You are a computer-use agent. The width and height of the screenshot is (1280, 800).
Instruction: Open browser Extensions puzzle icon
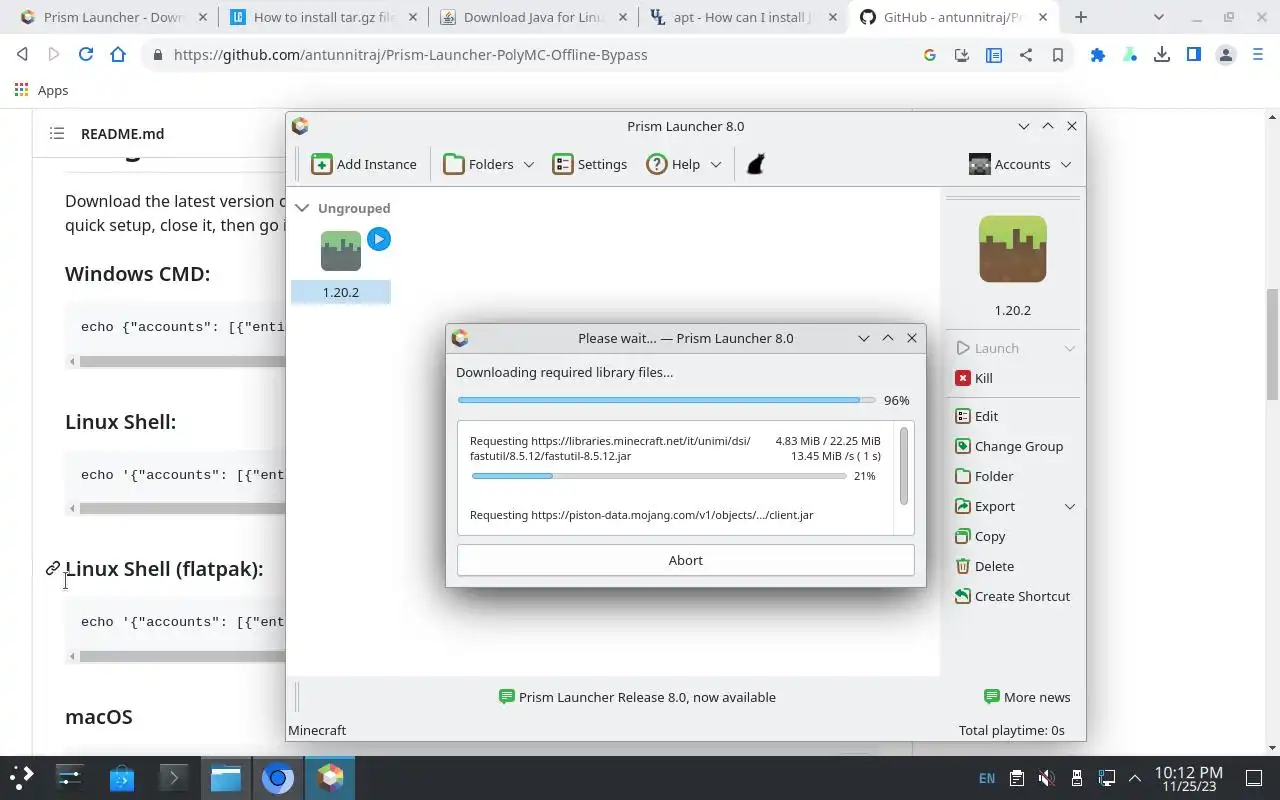point(1098,55)
